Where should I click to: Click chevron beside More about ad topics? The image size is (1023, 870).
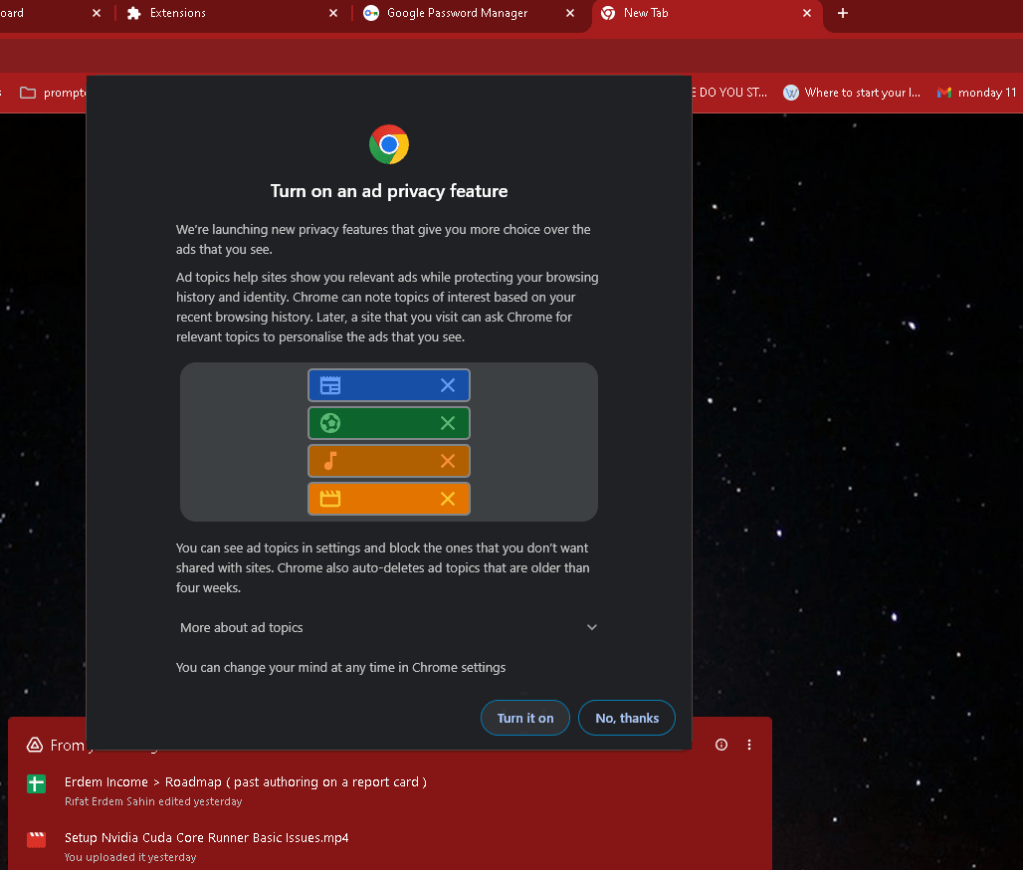click(x=592, y=627)
